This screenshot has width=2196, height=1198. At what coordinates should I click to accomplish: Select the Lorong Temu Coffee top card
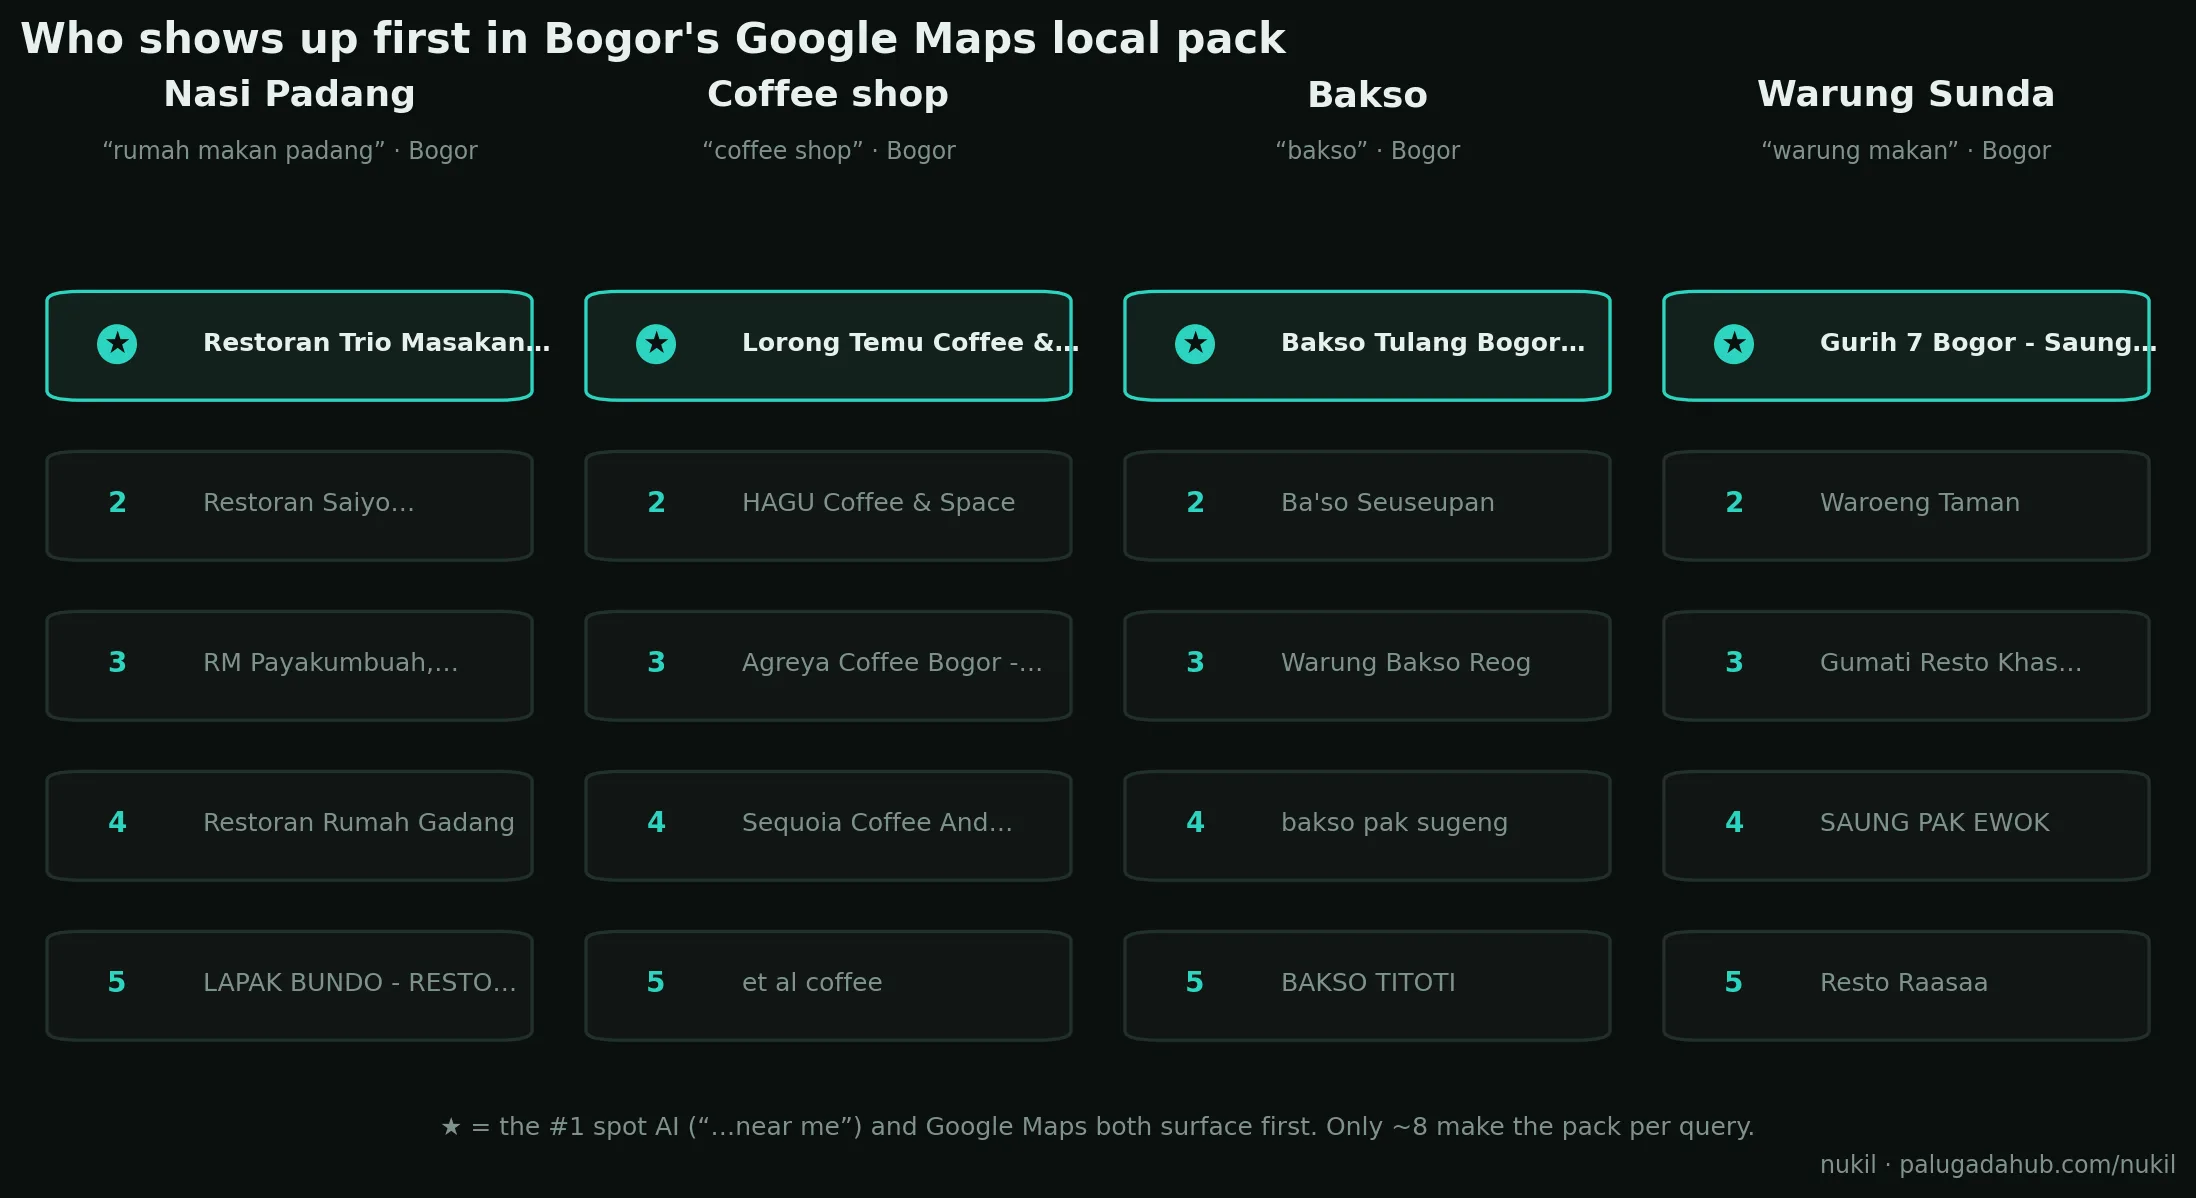[x=828, y=346]
